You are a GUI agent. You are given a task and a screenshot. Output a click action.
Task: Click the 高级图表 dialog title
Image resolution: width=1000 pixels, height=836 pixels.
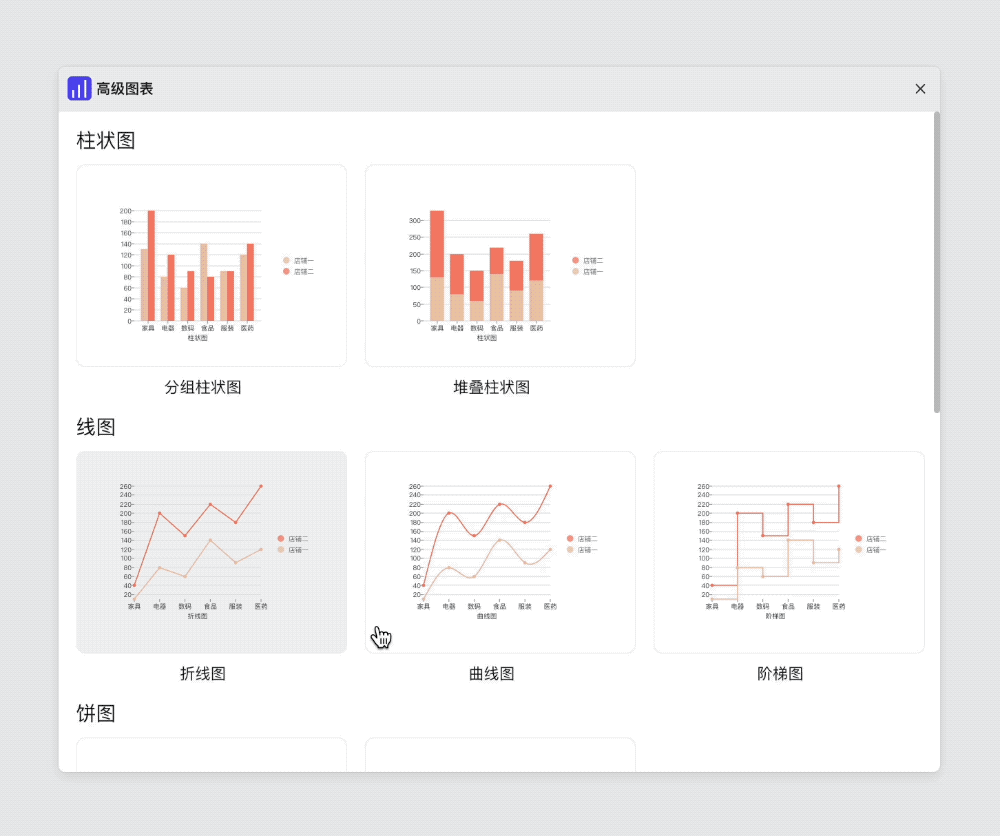pos(125,89)
